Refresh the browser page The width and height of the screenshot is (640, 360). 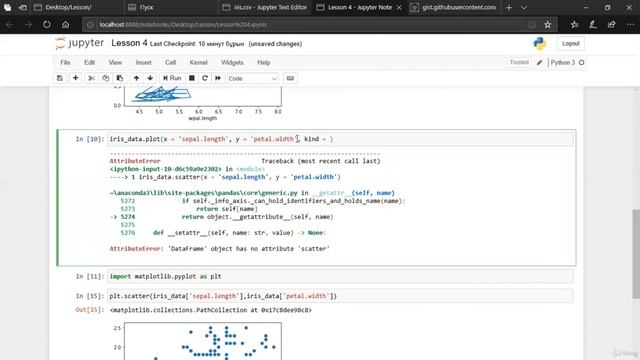(47, 25)
